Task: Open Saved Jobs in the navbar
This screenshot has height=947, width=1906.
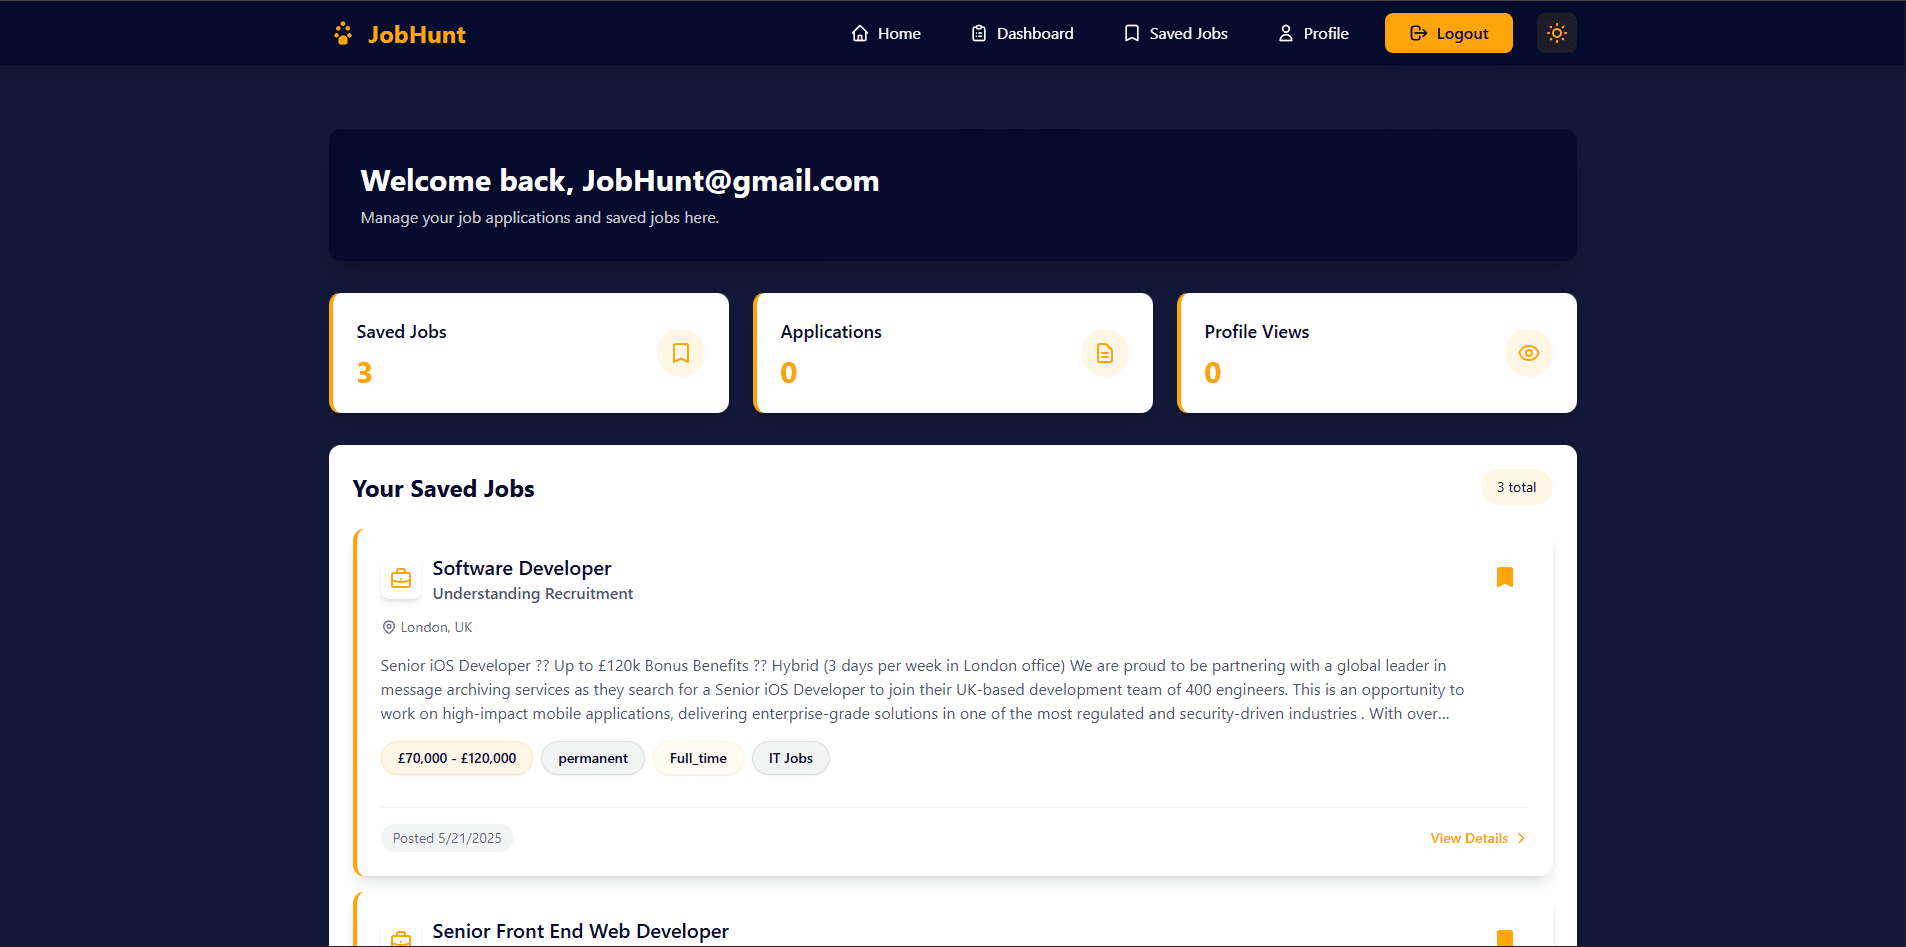Action: tap(1176, 33)
